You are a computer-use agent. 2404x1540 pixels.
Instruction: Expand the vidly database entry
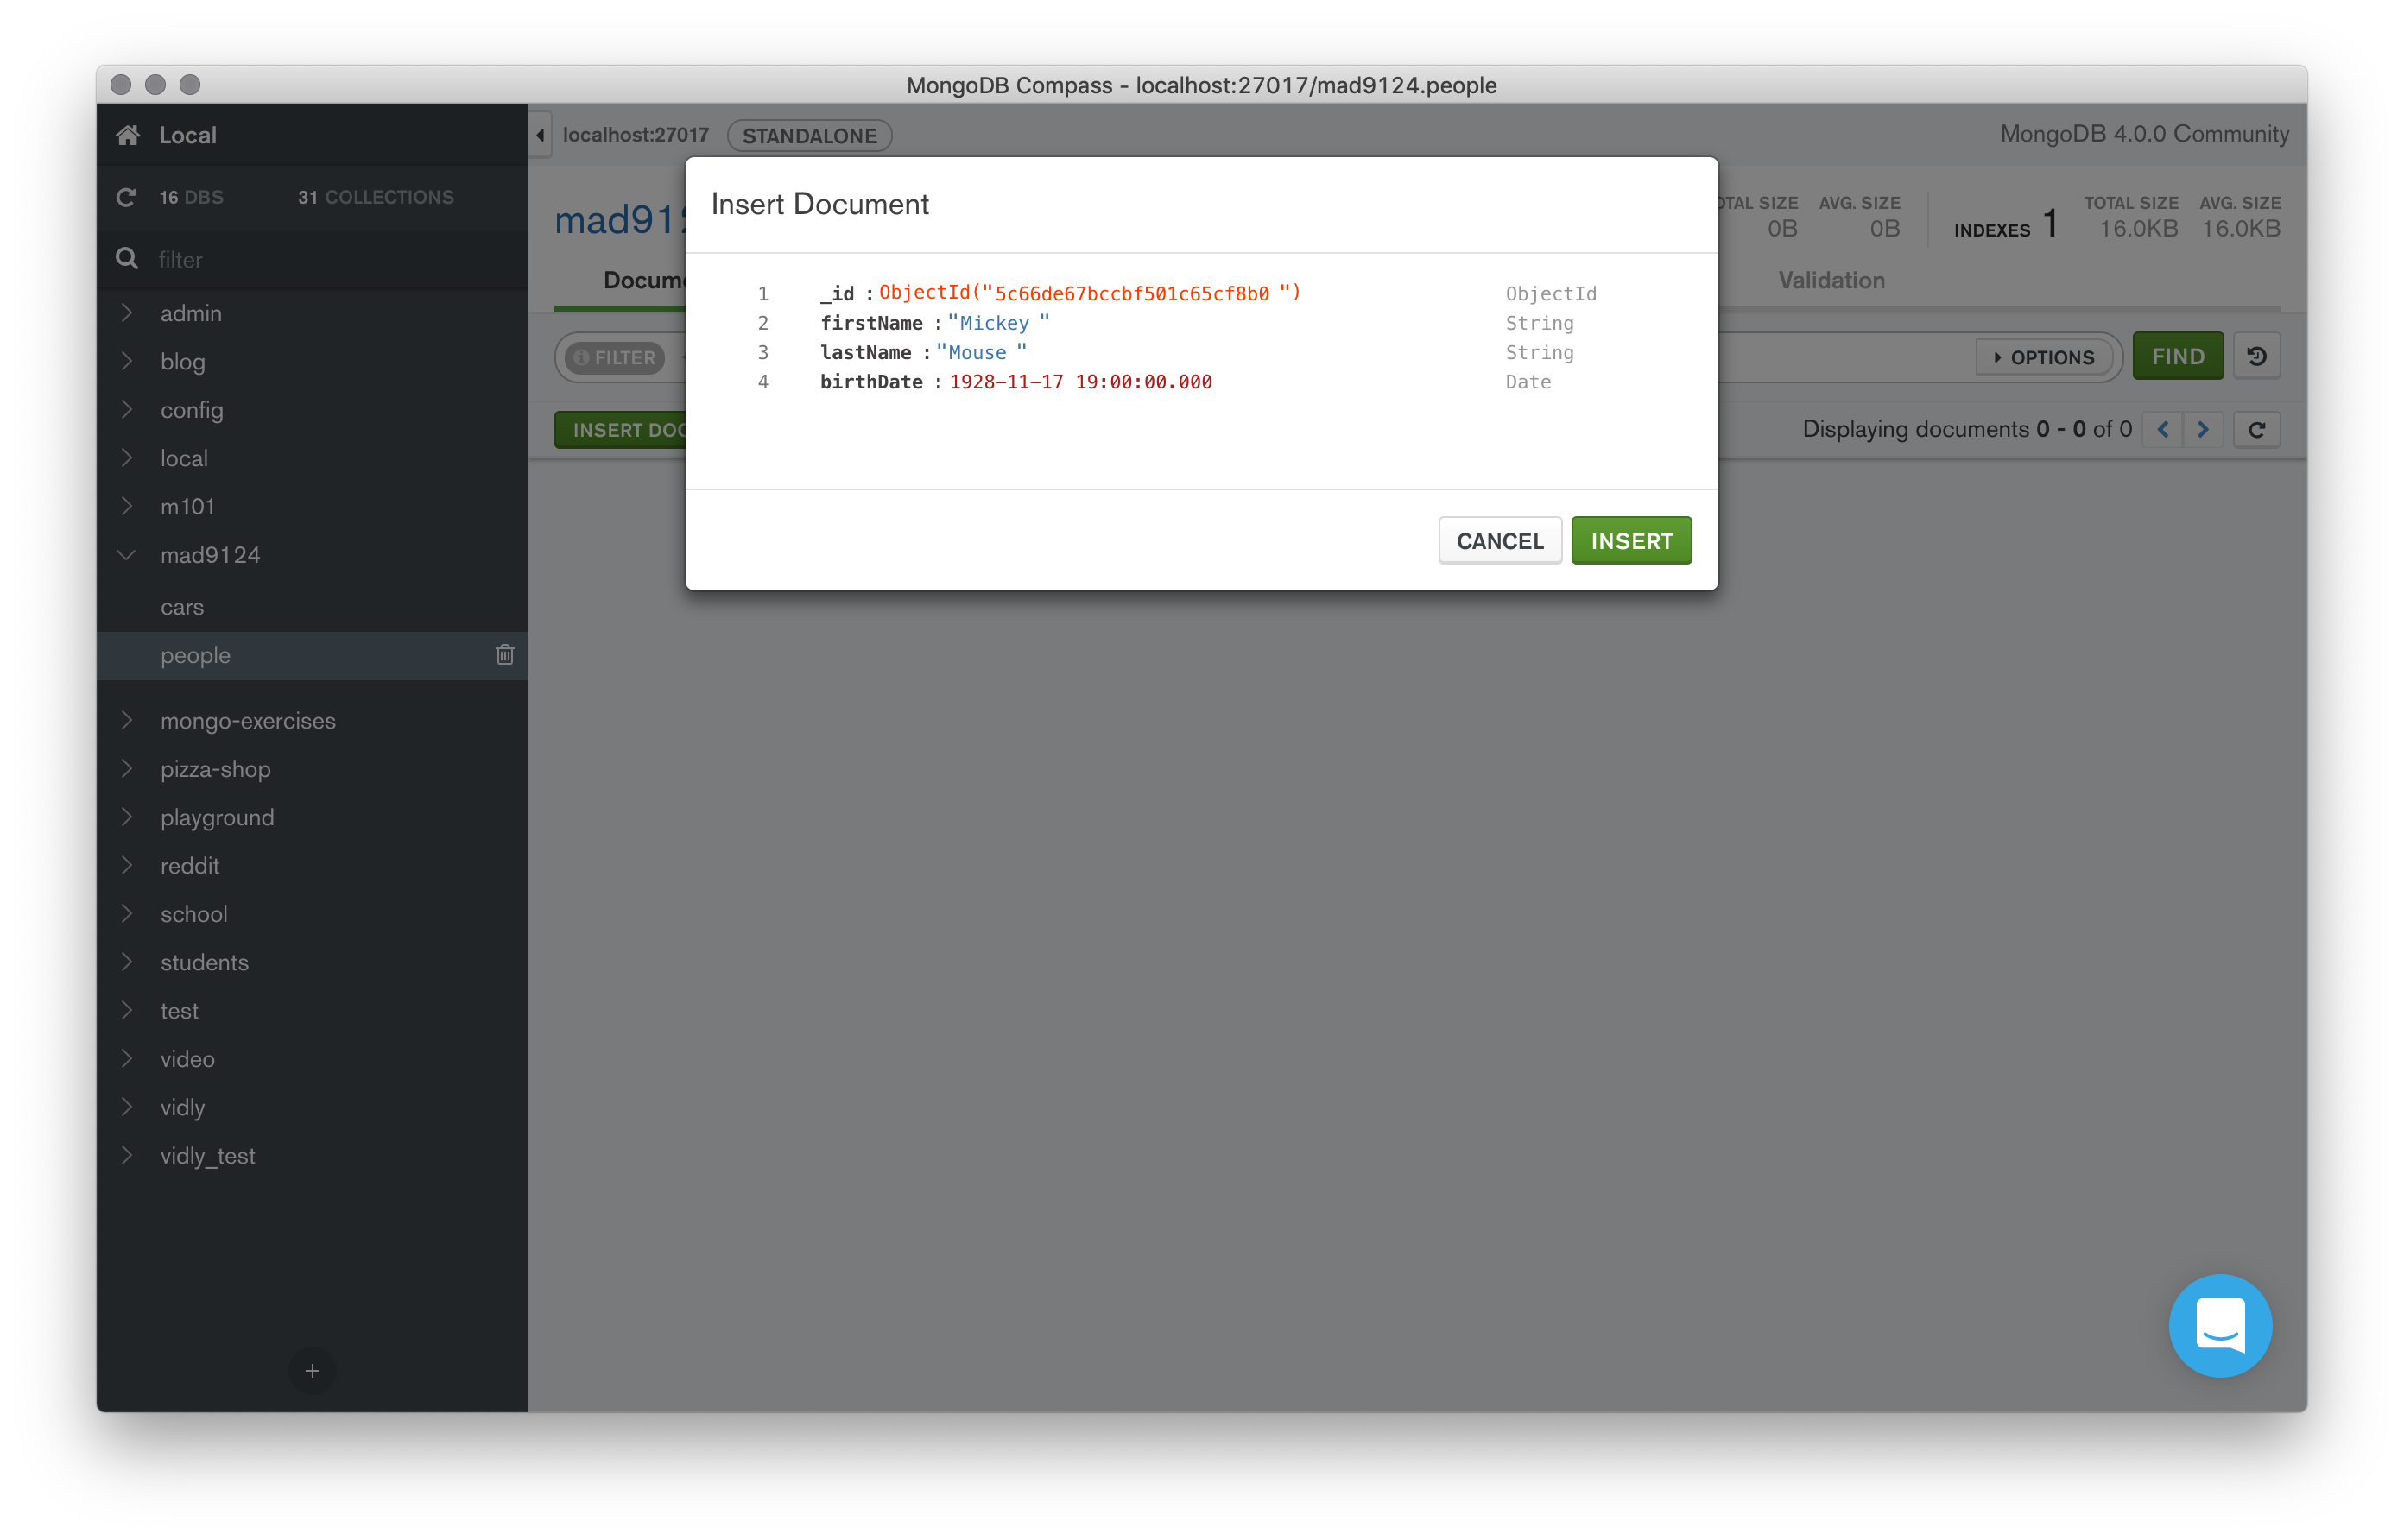tap(126, 1108)
